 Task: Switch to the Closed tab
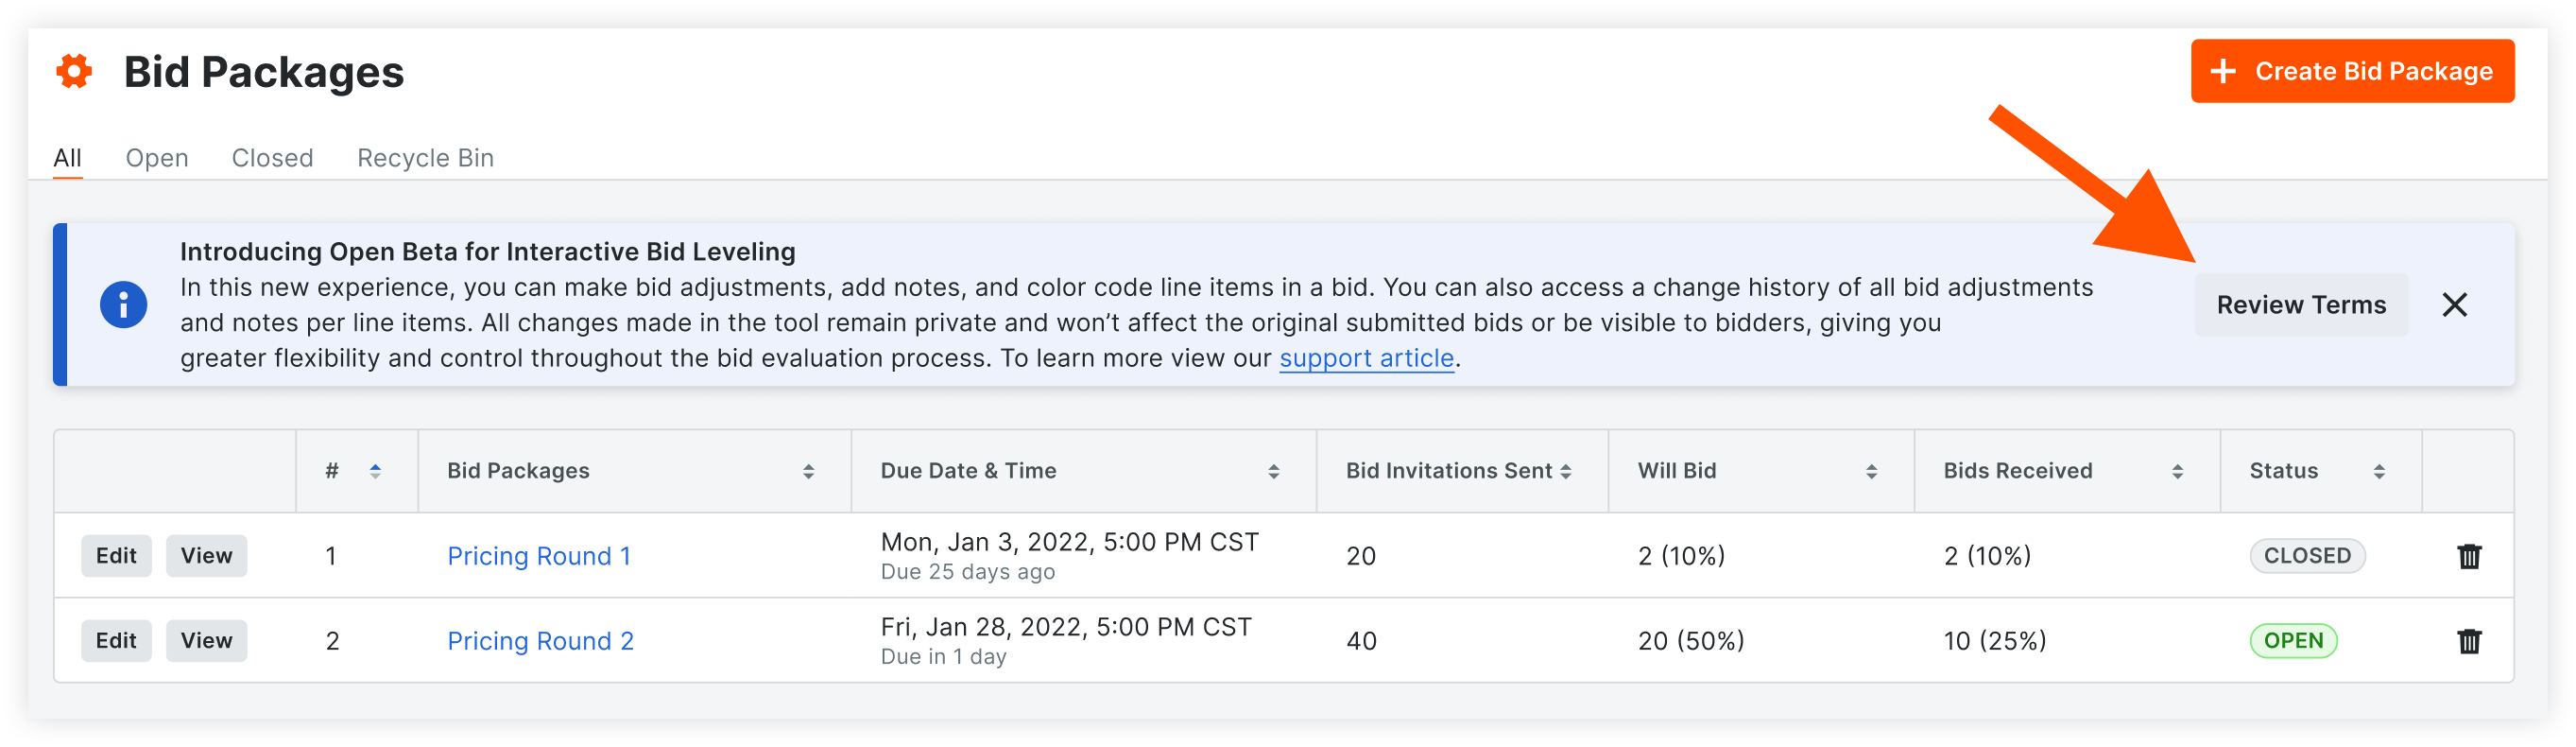point(272,158)
